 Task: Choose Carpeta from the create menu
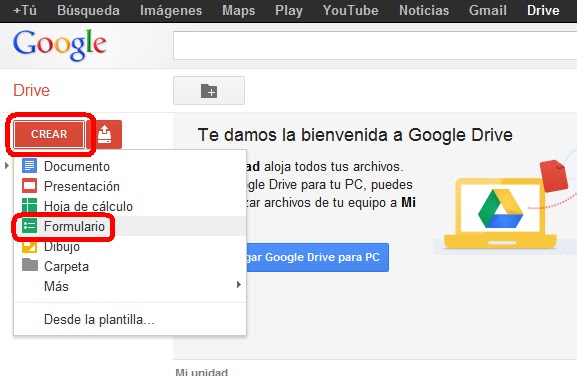(x=130, y=266)
